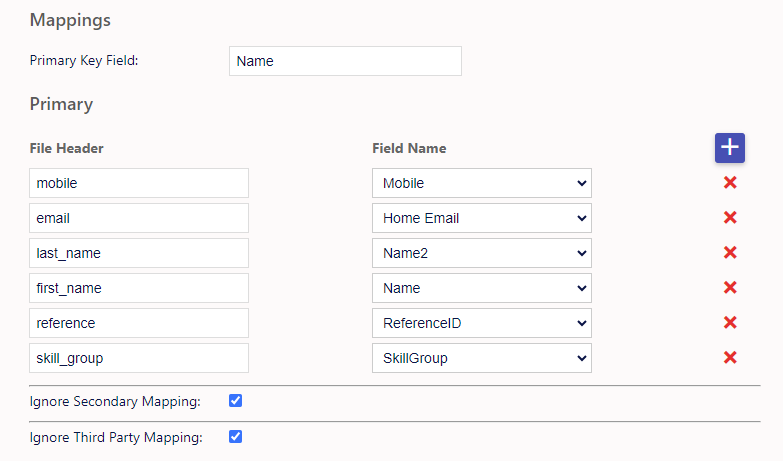Add a new mapping row with plus button
The image size is (783, 461).
tap(730, 148)
